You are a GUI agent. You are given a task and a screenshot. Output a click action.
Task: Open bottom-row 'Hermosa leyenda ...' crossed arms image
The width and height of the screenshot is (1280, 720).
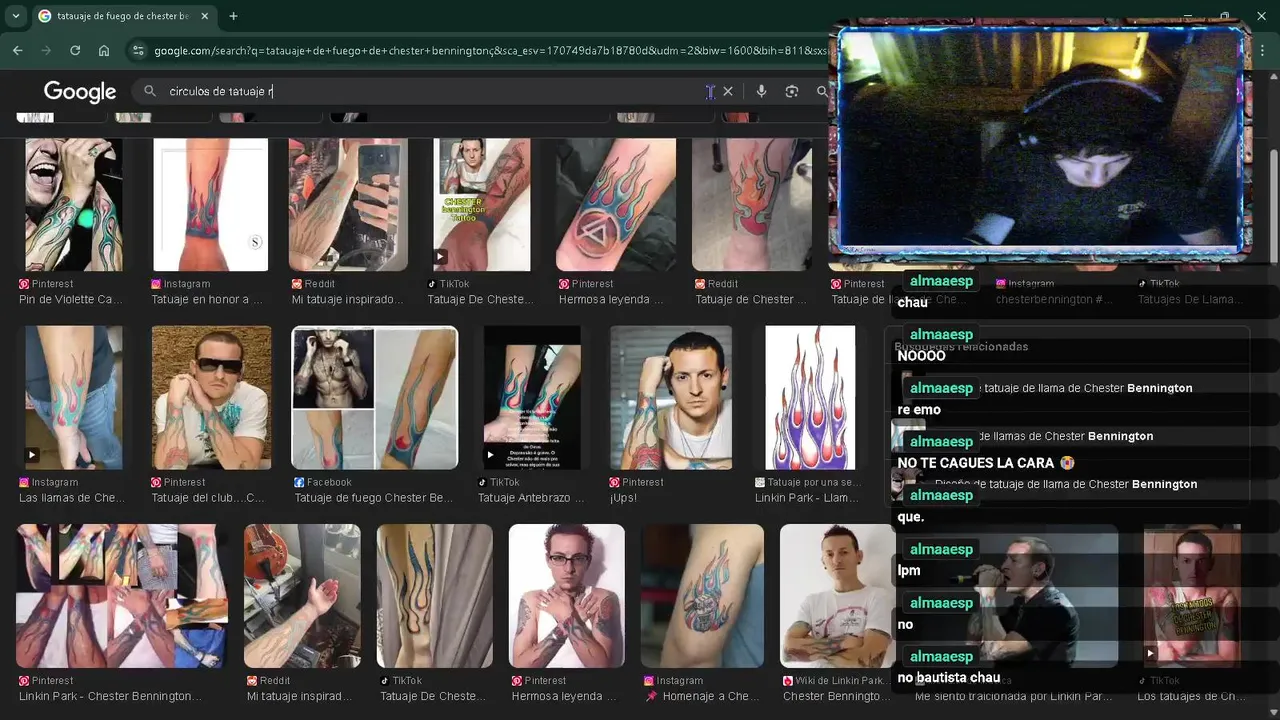tap(566, 596)
